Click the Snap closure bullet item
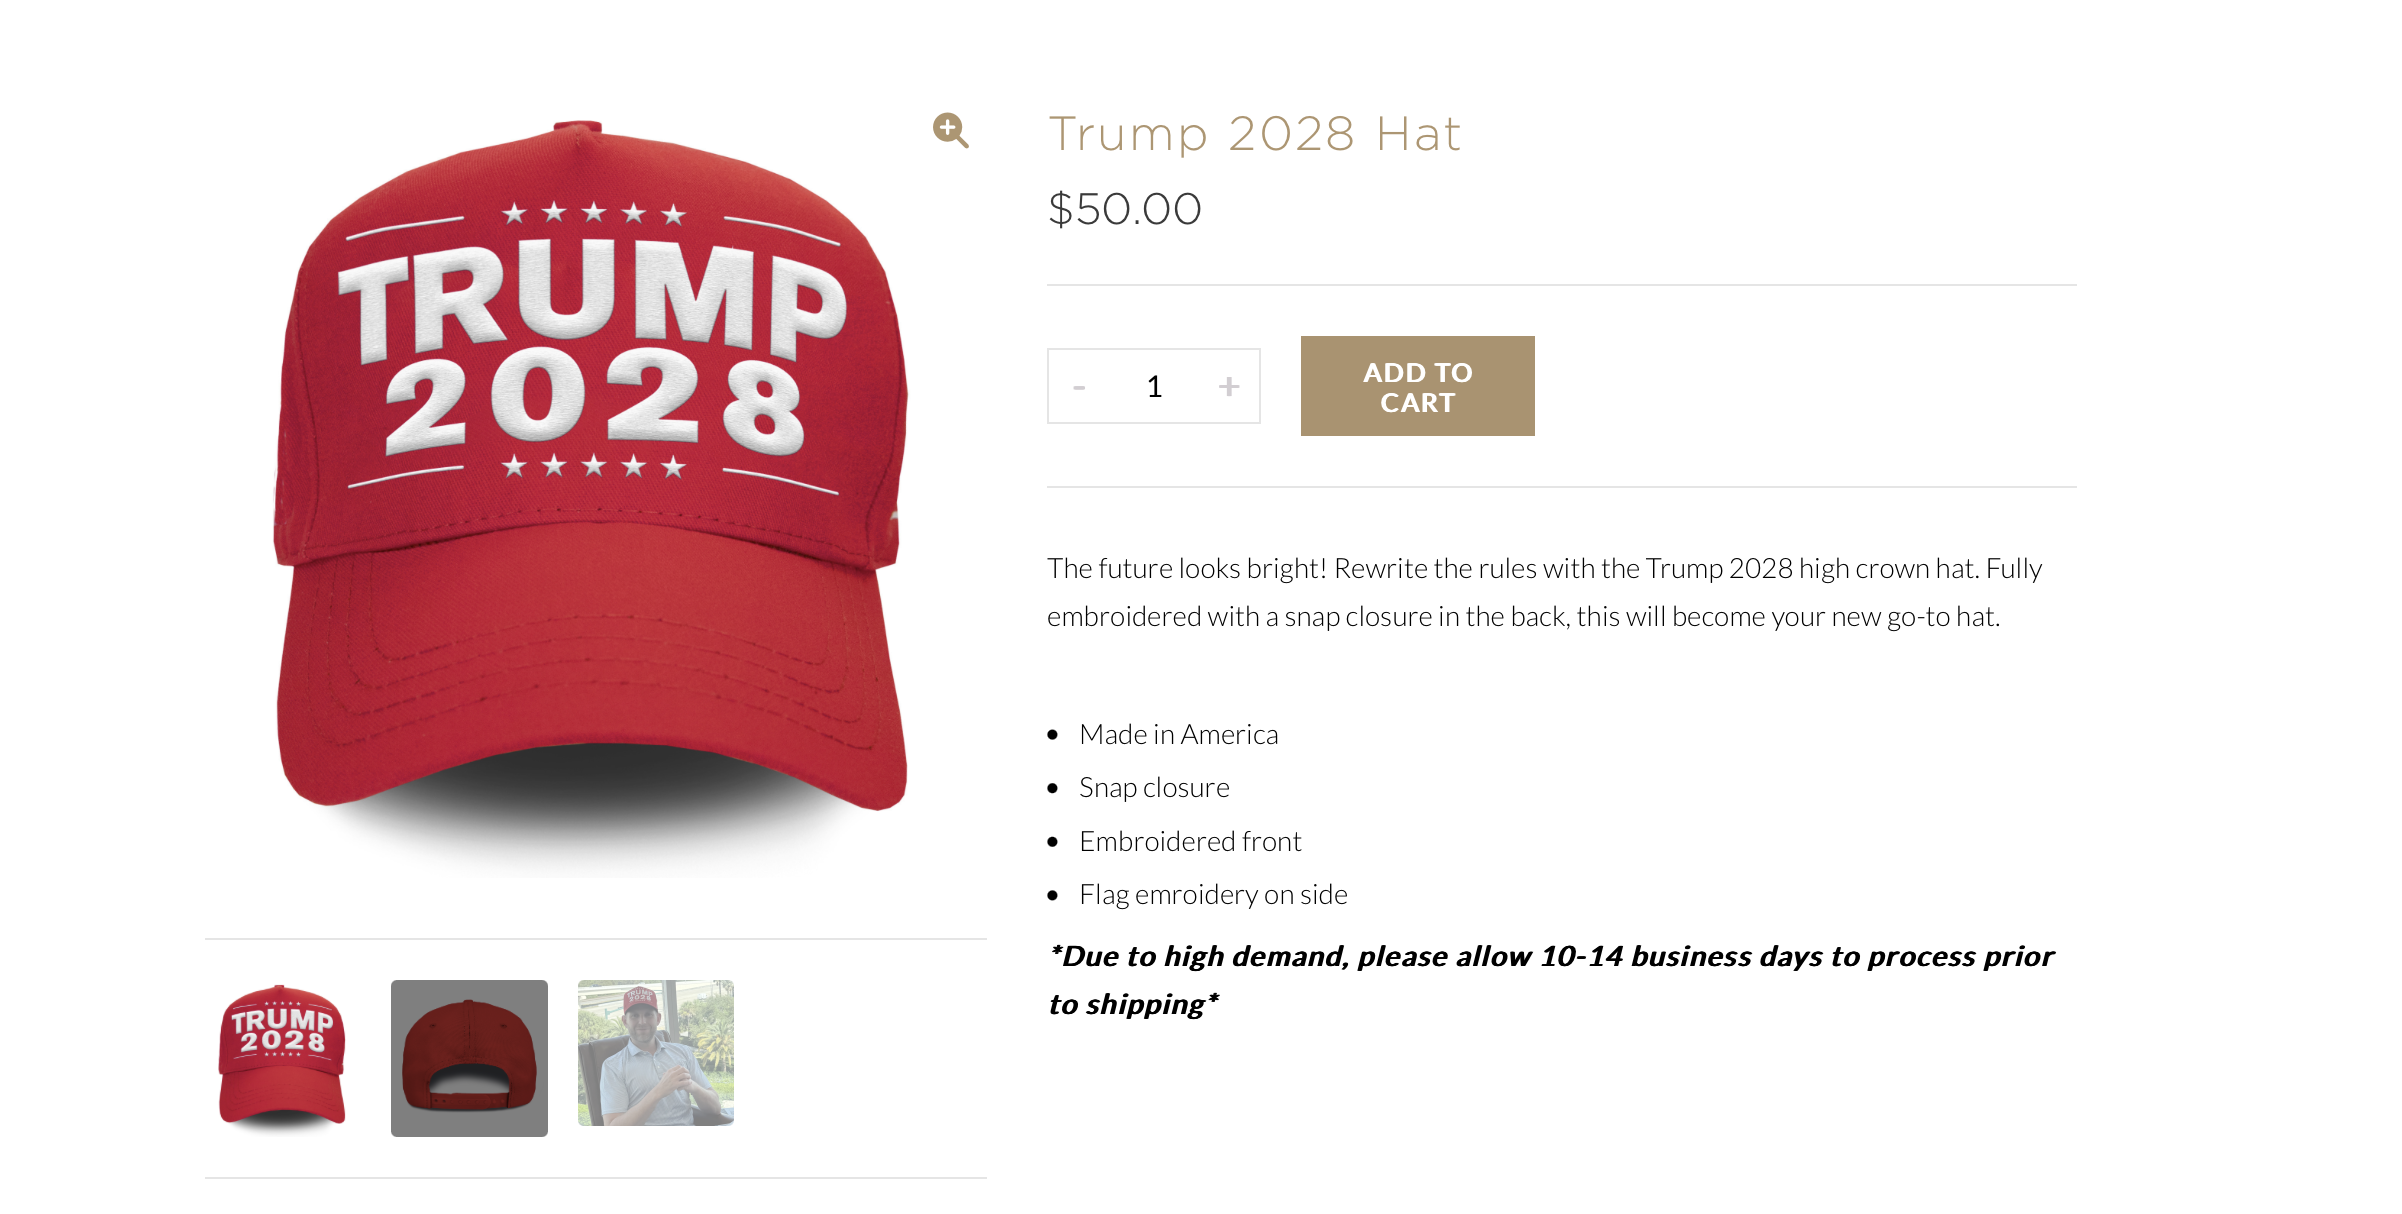 1154,787
